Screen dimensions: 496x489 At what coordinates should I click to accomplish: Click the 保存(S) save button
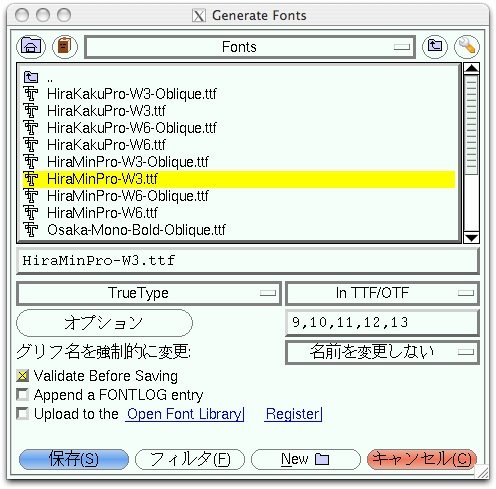pos(74,459)
